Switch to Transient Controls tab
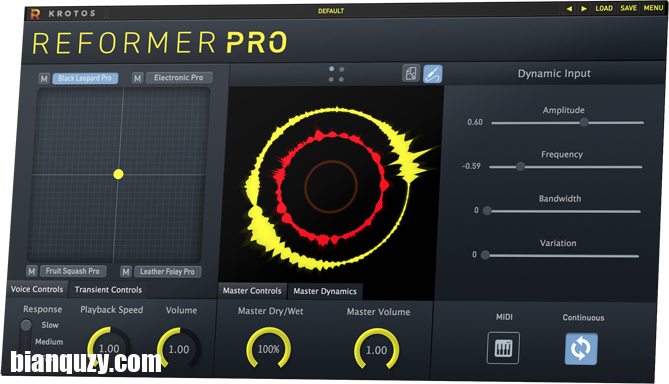The width and height of the screenshot is (669, 384). coord(108,290)
